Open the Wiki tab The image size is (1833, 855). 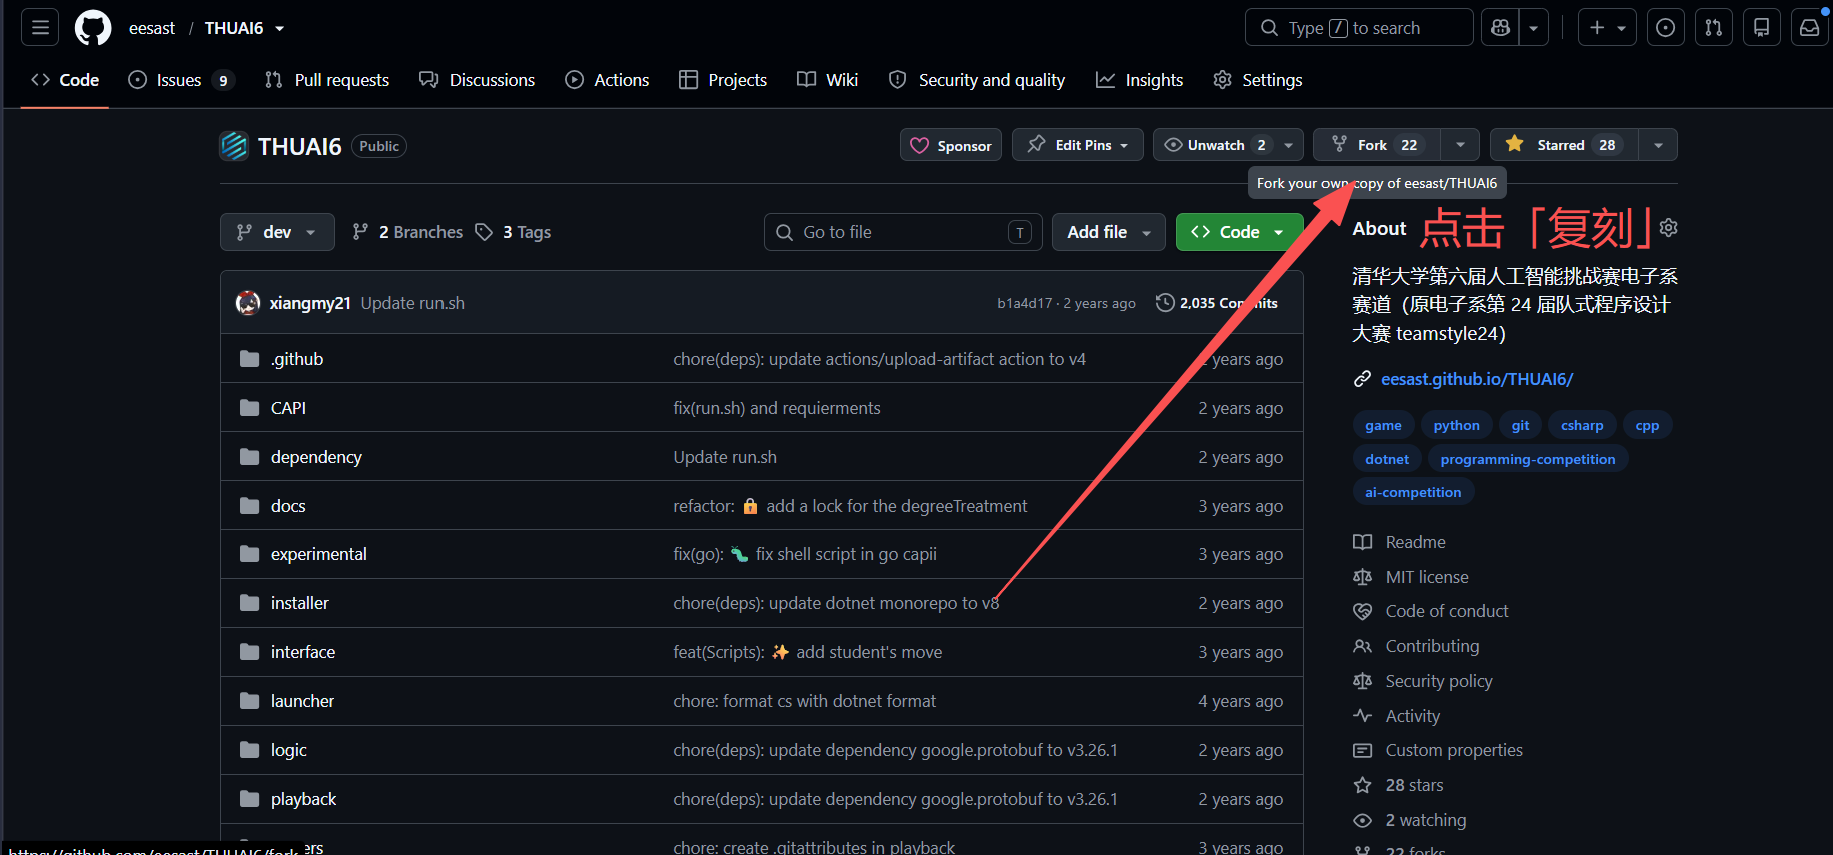pos(828,80)
